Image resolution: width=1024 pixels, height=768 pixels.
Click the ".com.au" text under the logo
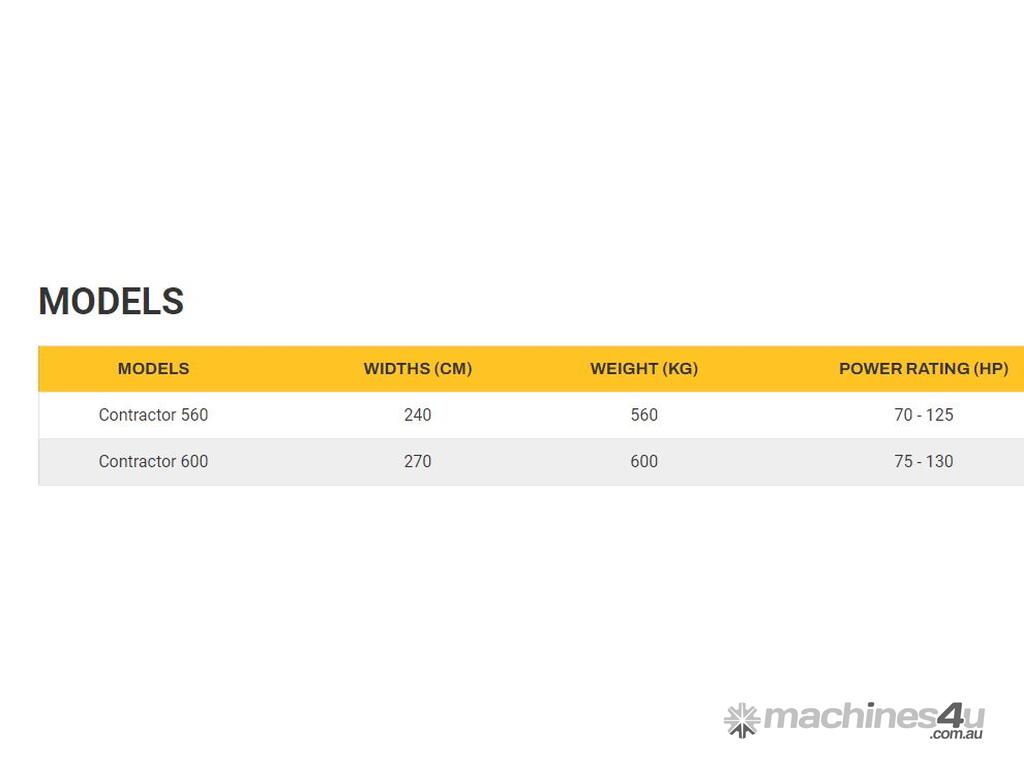pyautogui.click(x=955, y=735)
